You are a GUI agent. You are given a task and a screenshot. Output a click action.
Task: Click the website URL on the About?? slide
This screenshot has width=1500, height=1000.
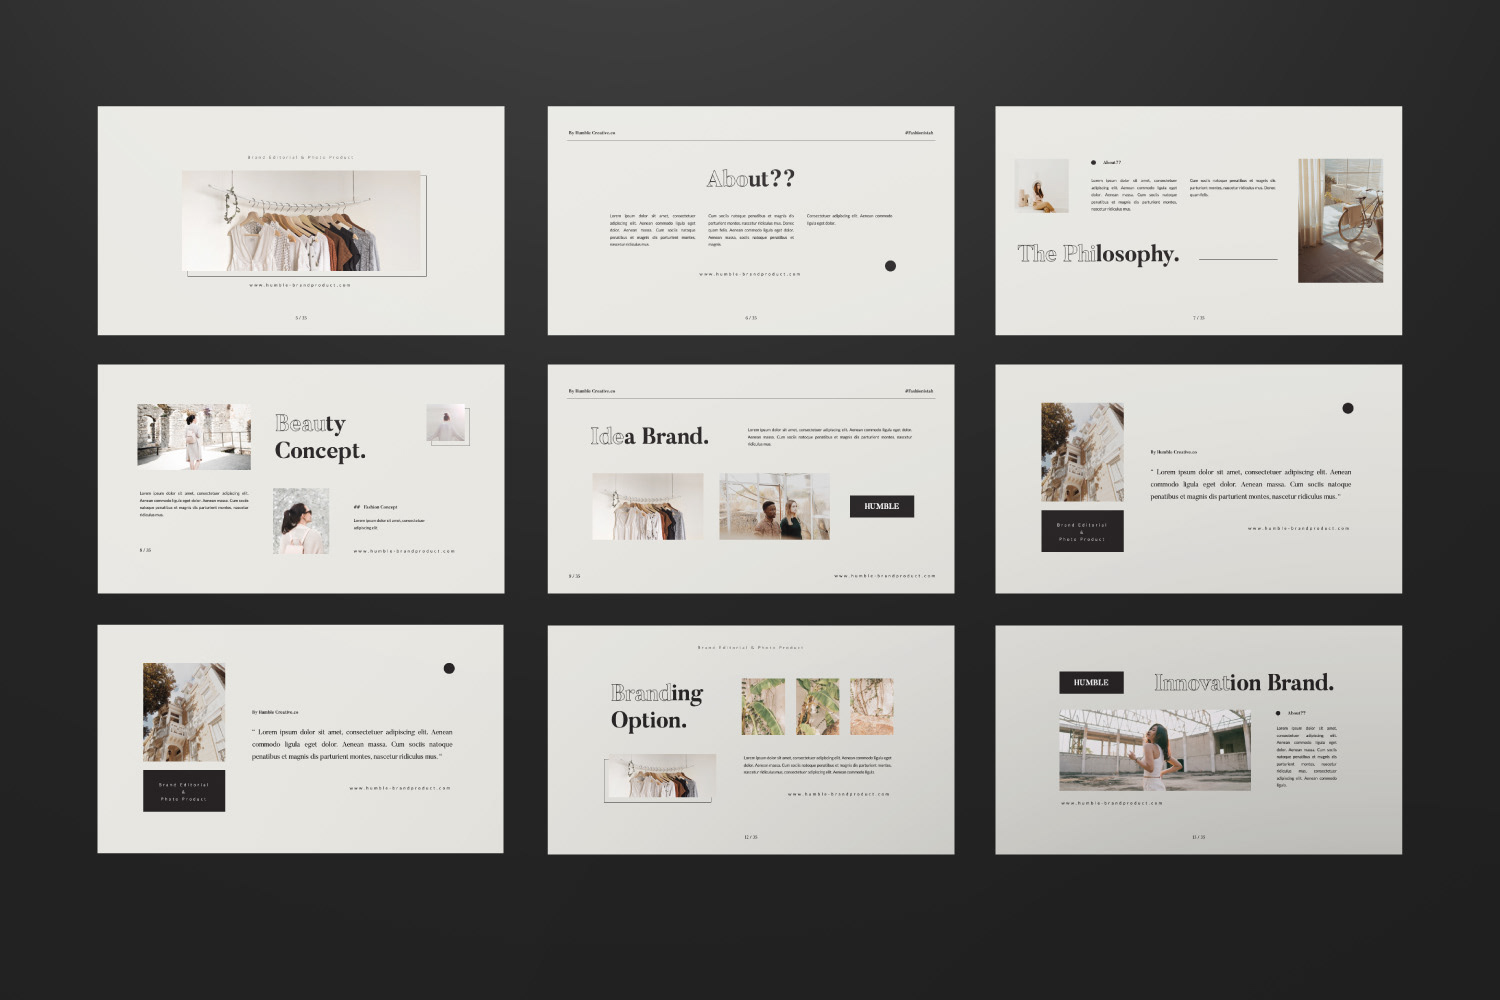click(x=750, y=274)
